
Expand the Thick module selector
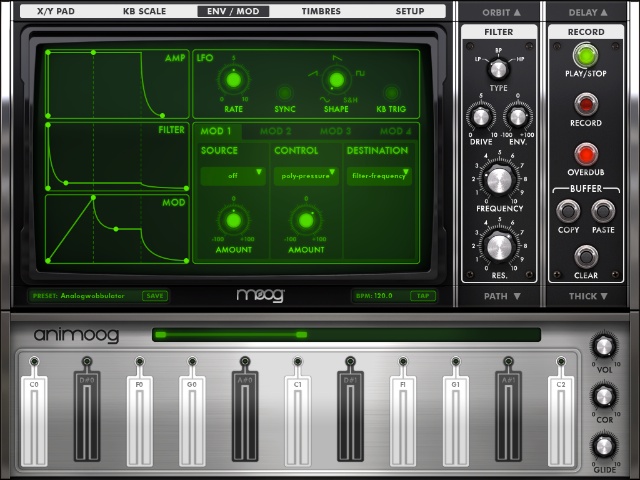click(588, 296)
